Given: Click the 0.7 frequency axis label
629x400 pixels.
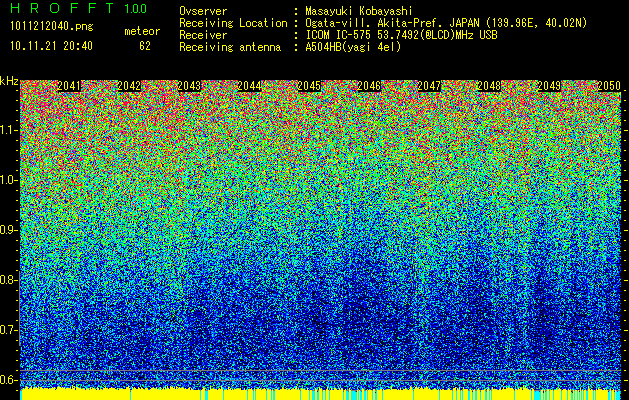Looking at the screenshot, I should [x=8, y=330].
